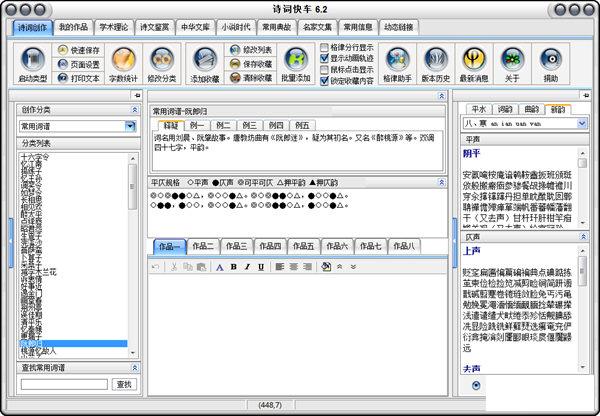Click the 启动类型 launch type icon

coord(33,64)
